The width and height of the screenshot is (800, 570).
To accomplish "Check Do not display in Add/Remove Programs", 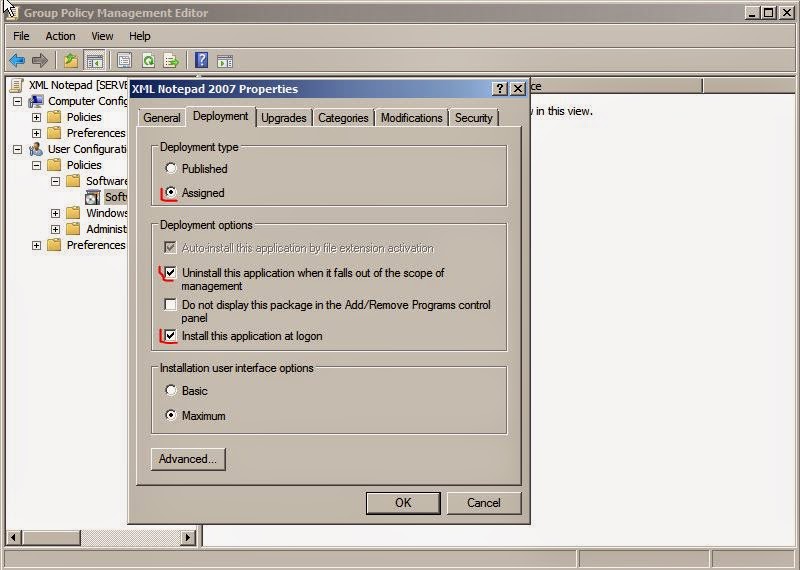I will pyautogui.click(x=170, y=305).
